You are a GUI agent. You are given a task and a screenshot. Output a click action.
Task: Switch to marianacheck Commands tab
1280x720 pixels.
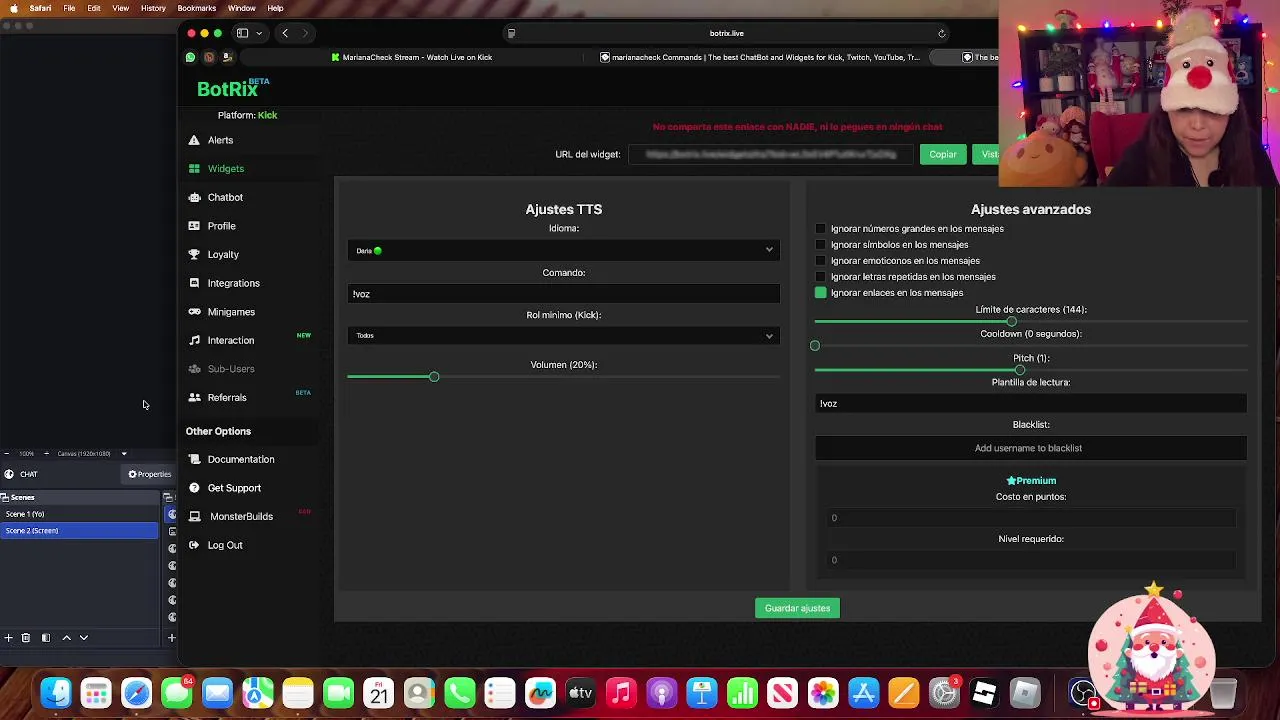[x=760, y=57]
